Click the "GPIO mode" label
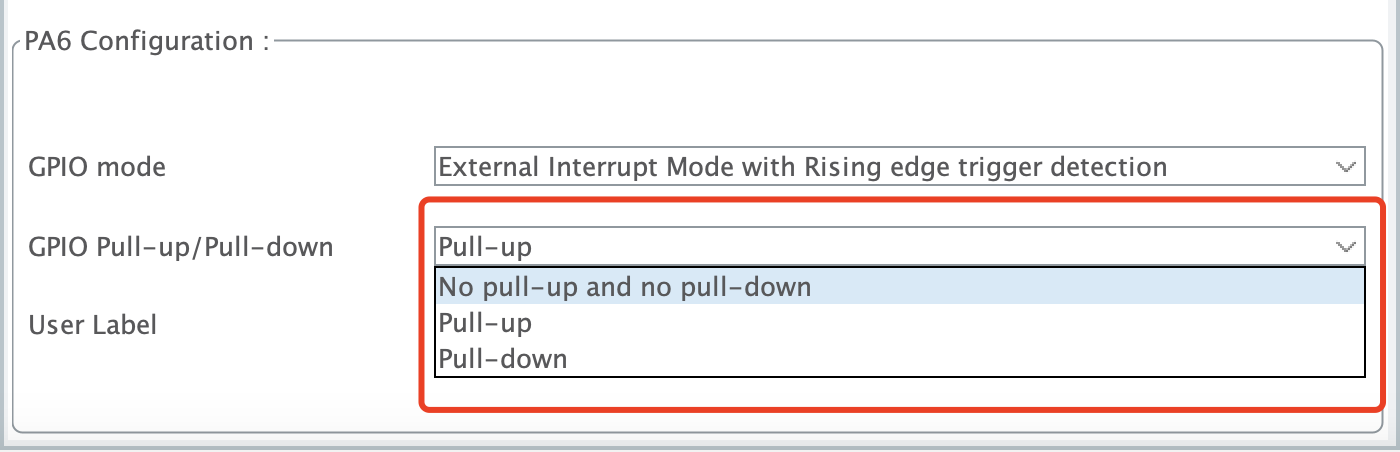Viewport: 1400px width, 452px height. click(97, 167)
